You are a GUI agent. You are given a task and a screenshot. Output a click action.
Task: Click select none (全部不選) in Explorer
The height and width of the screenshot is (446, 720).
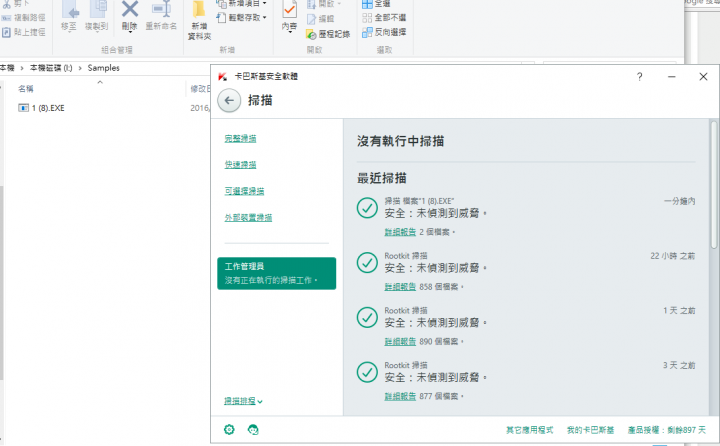(x=384, y=17)
